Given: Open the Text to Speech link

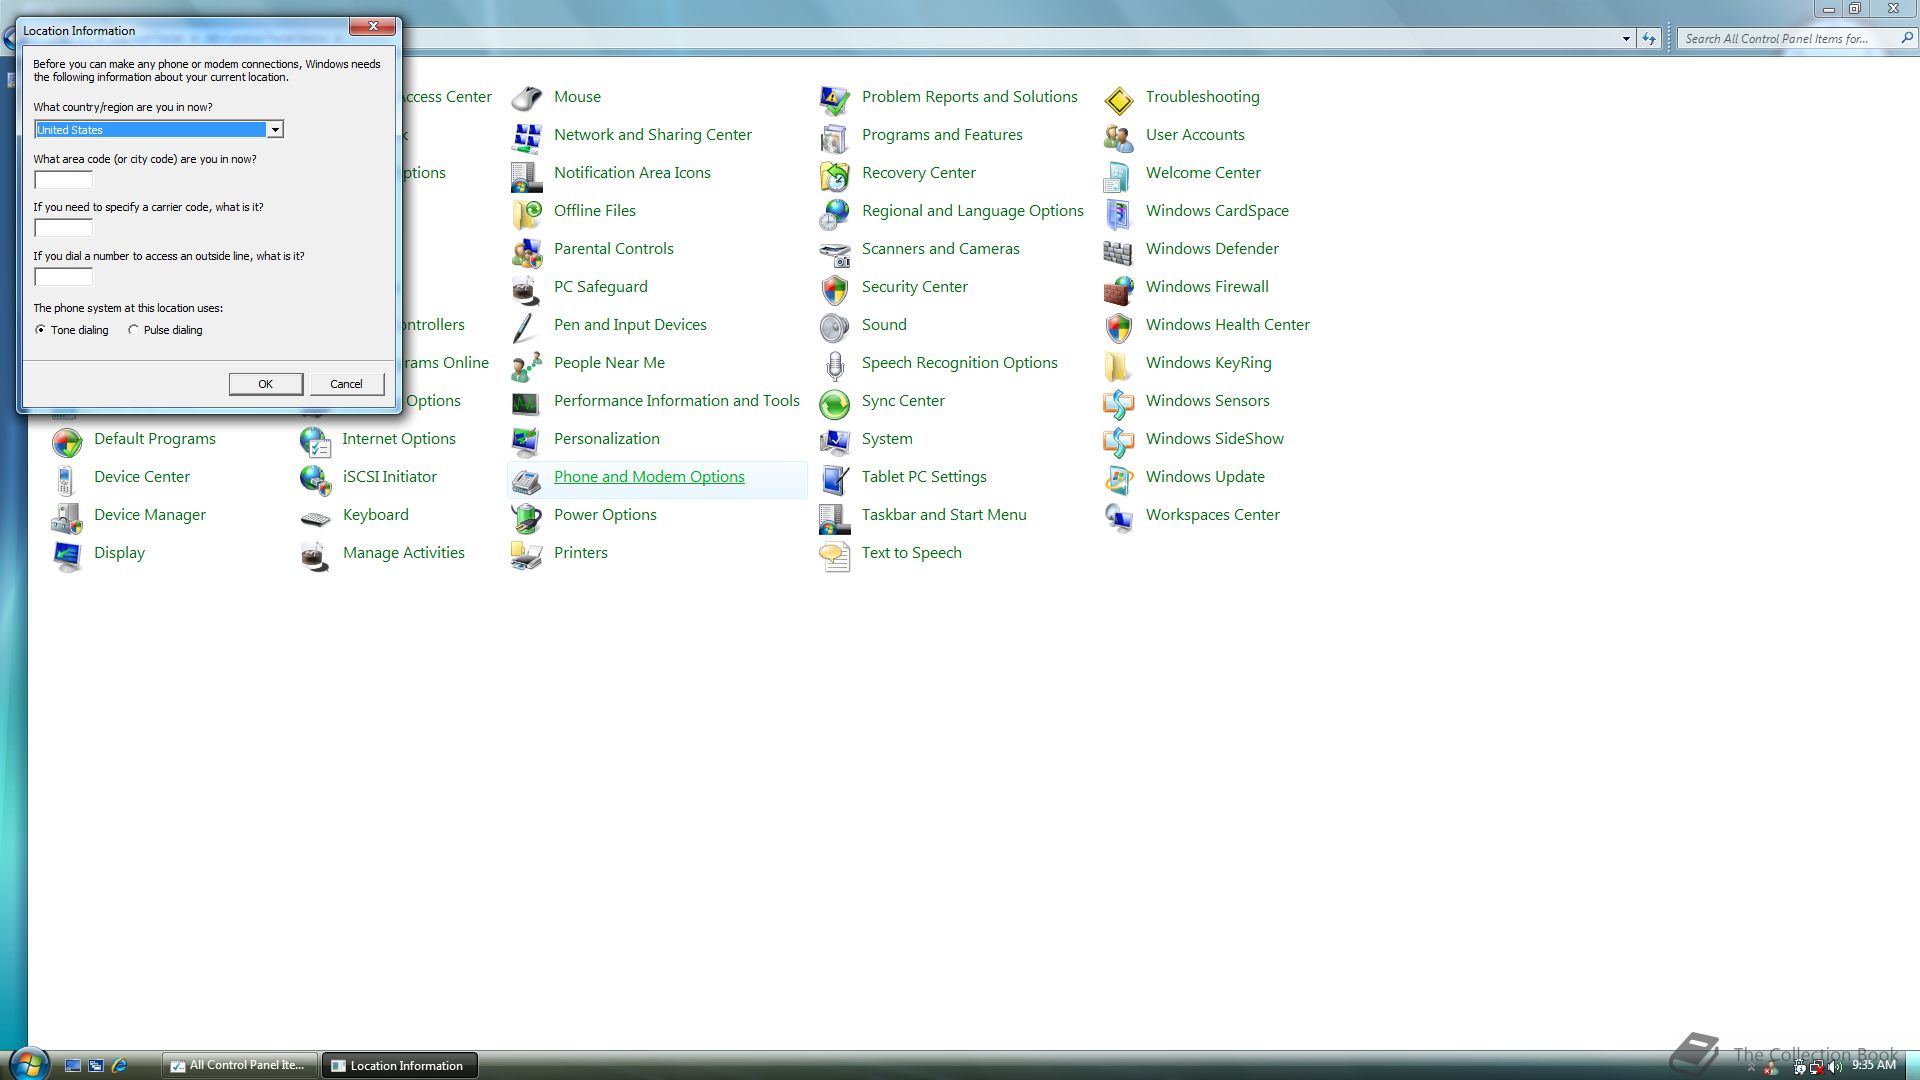Looking at the screenshot, I should tap(912, 553).
